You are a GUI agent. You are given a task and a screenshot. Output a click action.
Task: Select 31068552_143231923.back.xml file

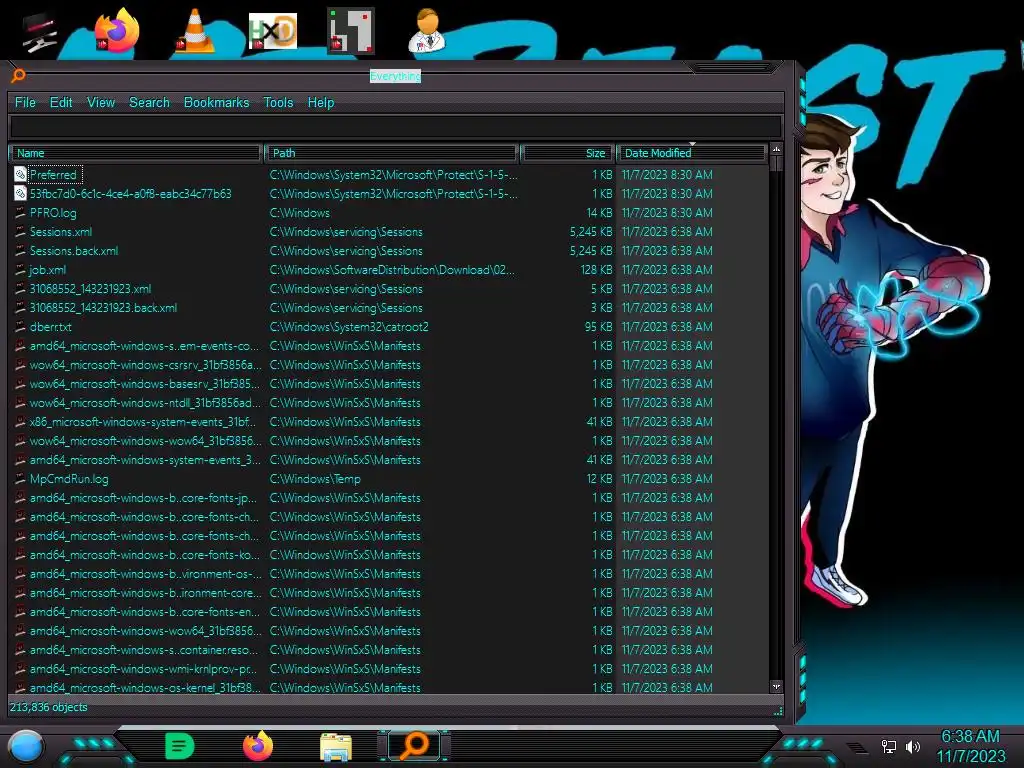point(103,308)
